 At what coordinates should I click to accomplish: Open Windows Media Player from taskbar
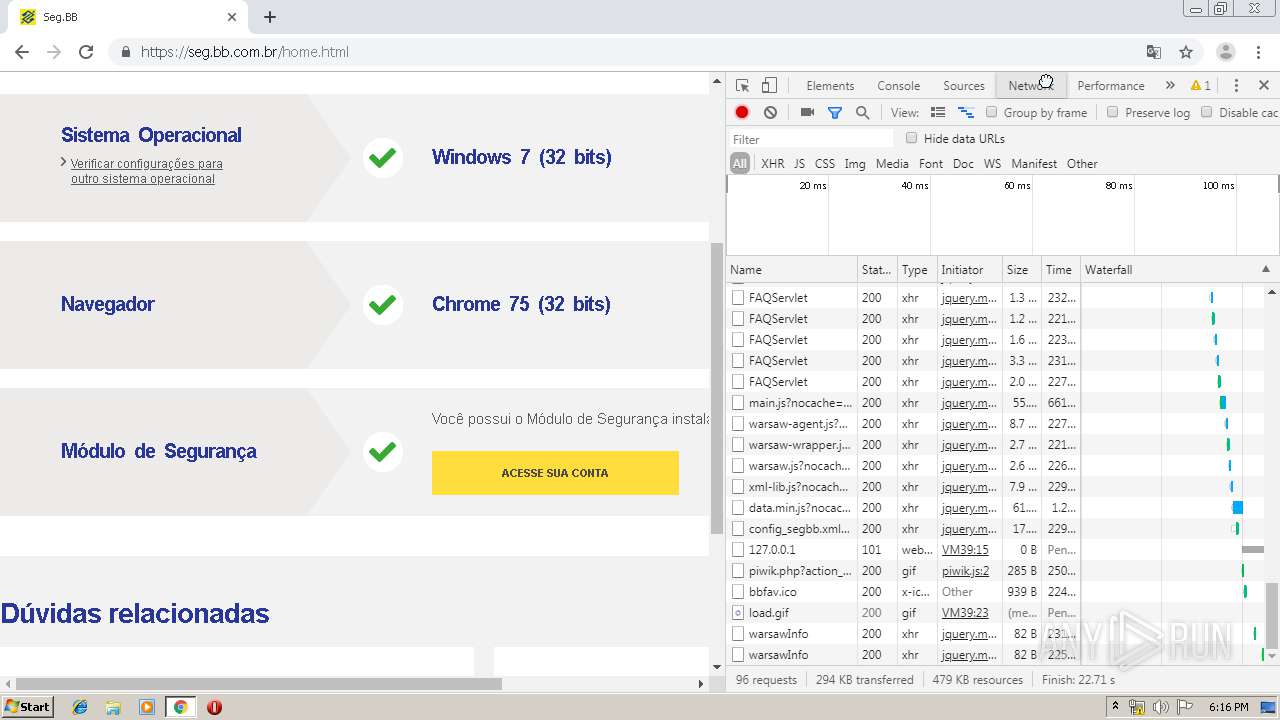pyautogui.click(x=146, y=707)
